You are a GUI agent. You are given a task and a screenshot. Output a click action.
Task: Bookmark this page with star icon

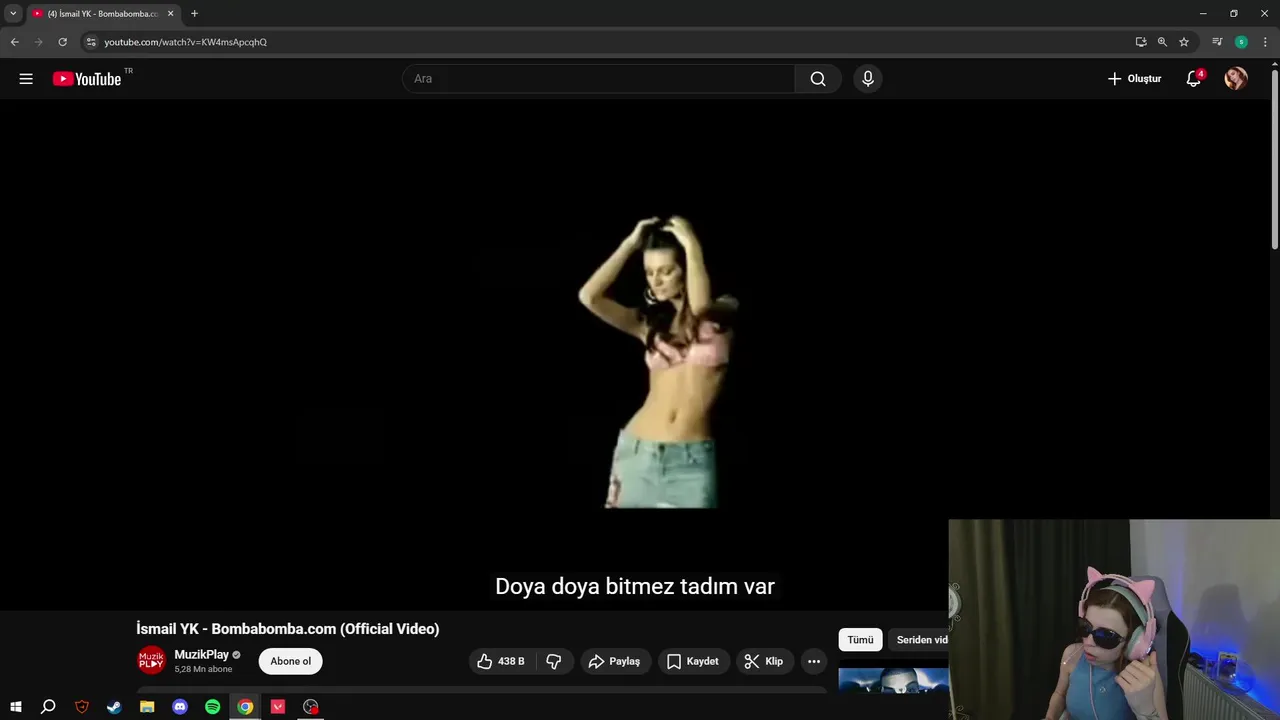click(1184, 42)
